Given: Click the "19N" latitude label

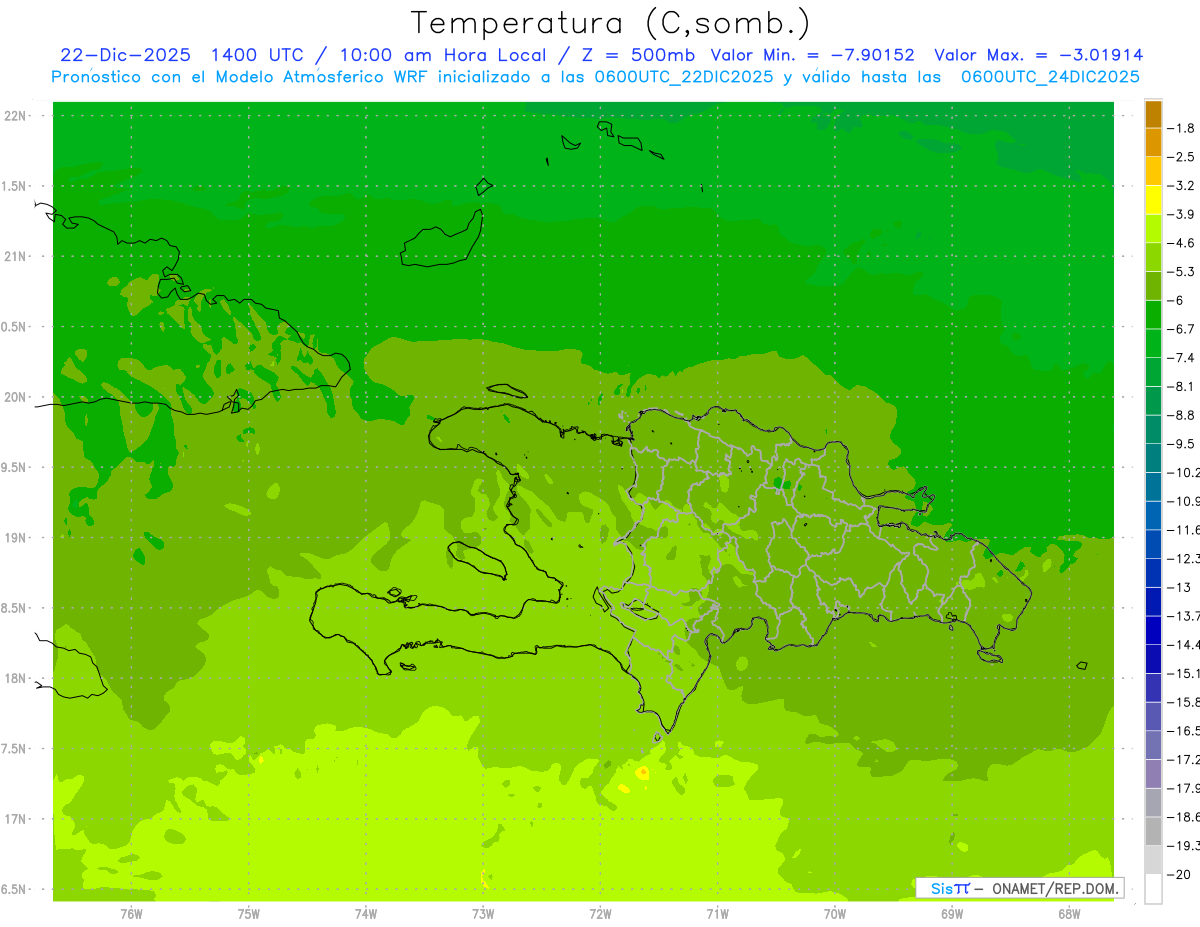Looking at the screenshot, I should coord(16,538).
